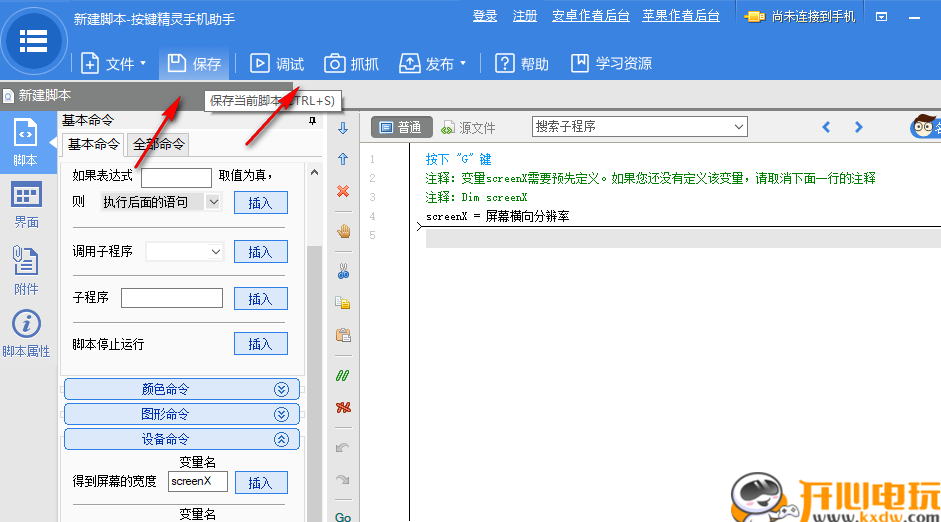
Task: Select comment line 注释: Dim screenX
Action: click(477, 197)
